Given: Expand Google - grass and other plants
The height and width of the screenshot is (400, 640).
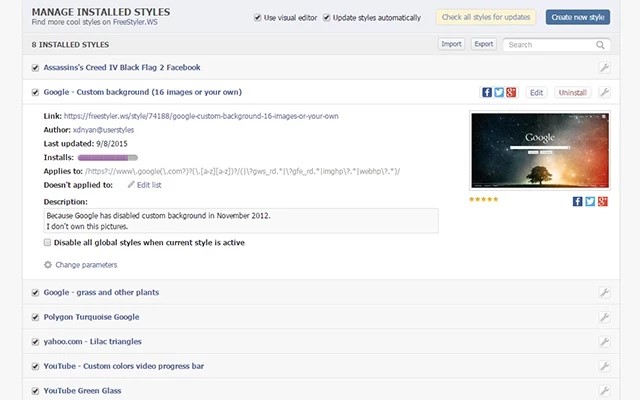Looking at the screenshot, I should pyautogui.click(x=101, y=292).
